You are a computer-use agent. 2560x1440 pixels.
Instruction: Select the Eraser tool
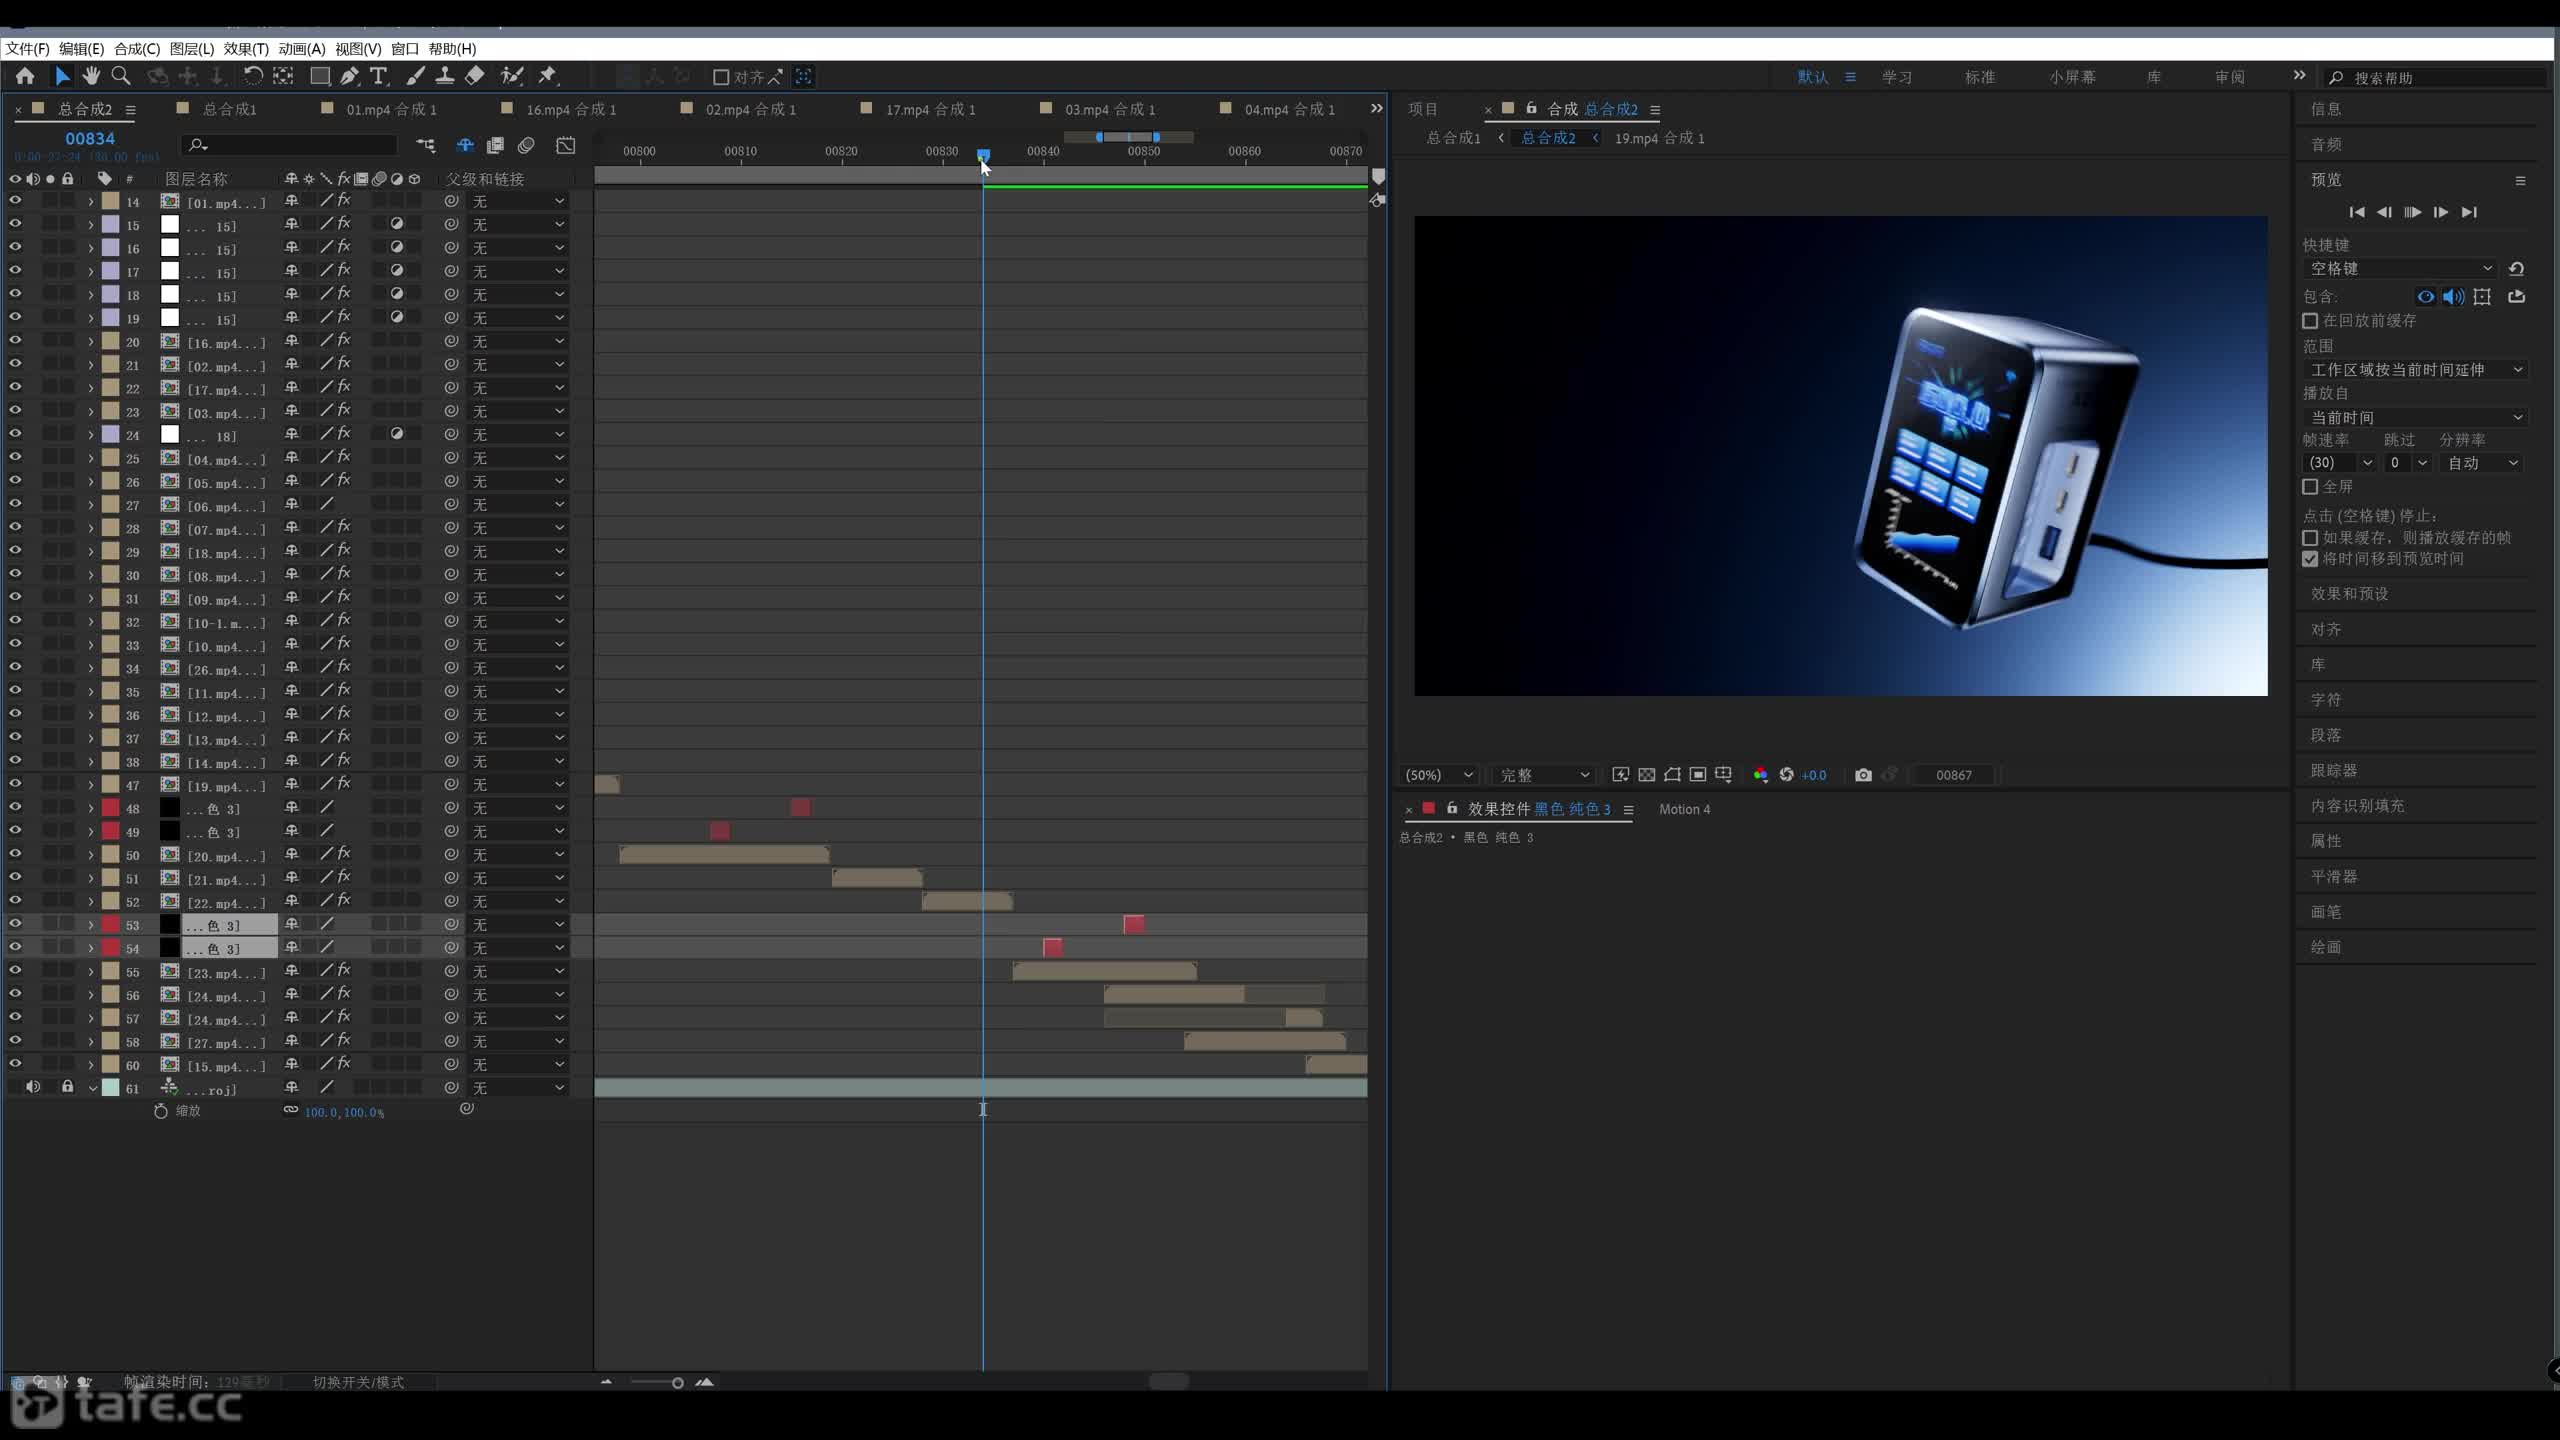[475, 76]
